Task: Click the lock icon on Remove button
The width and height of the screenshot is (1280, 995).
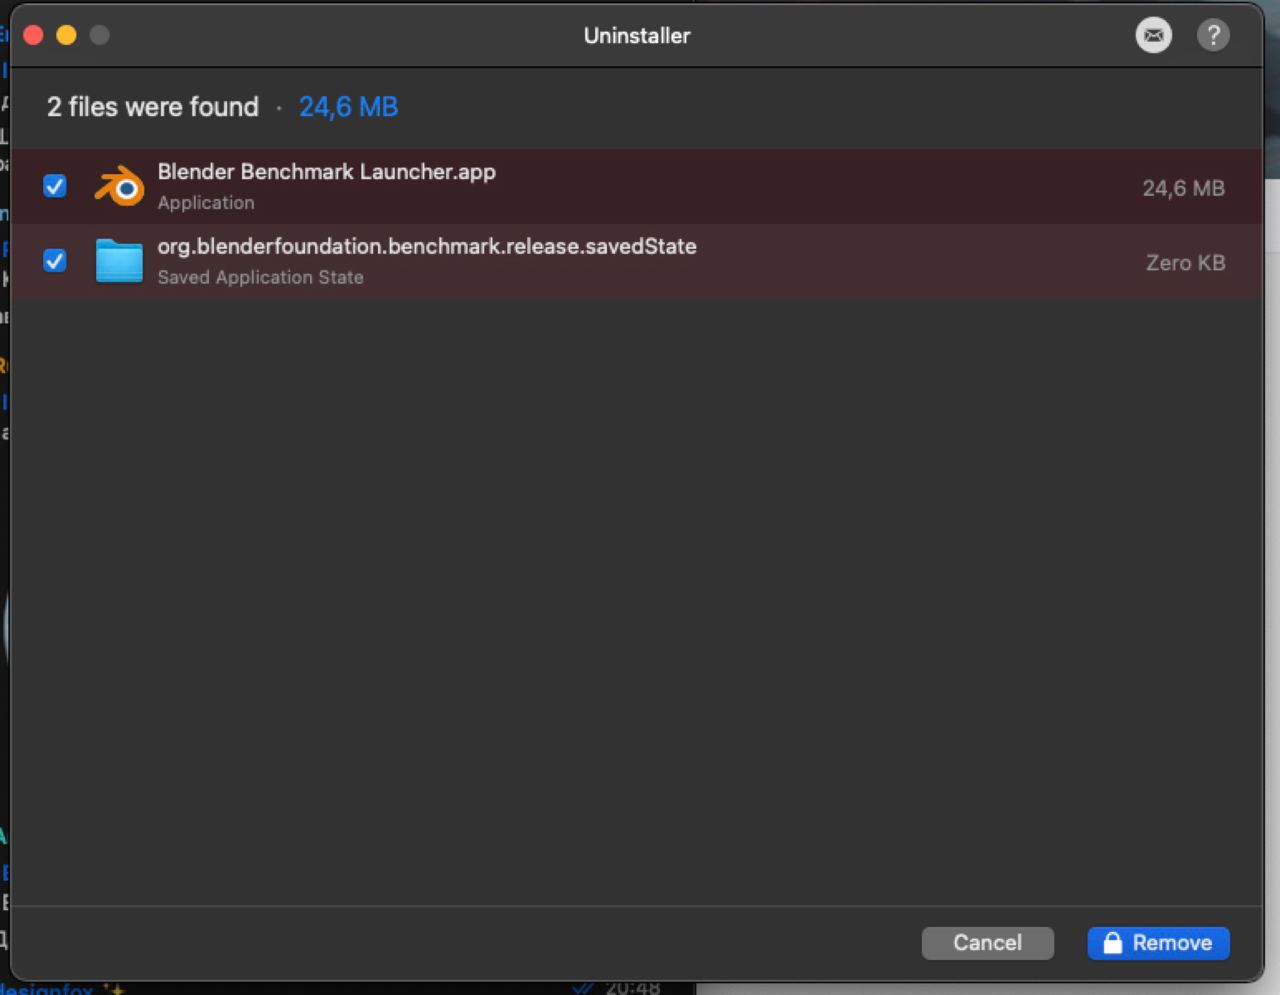Action: pyautogui.click(x=1112, y=942)
